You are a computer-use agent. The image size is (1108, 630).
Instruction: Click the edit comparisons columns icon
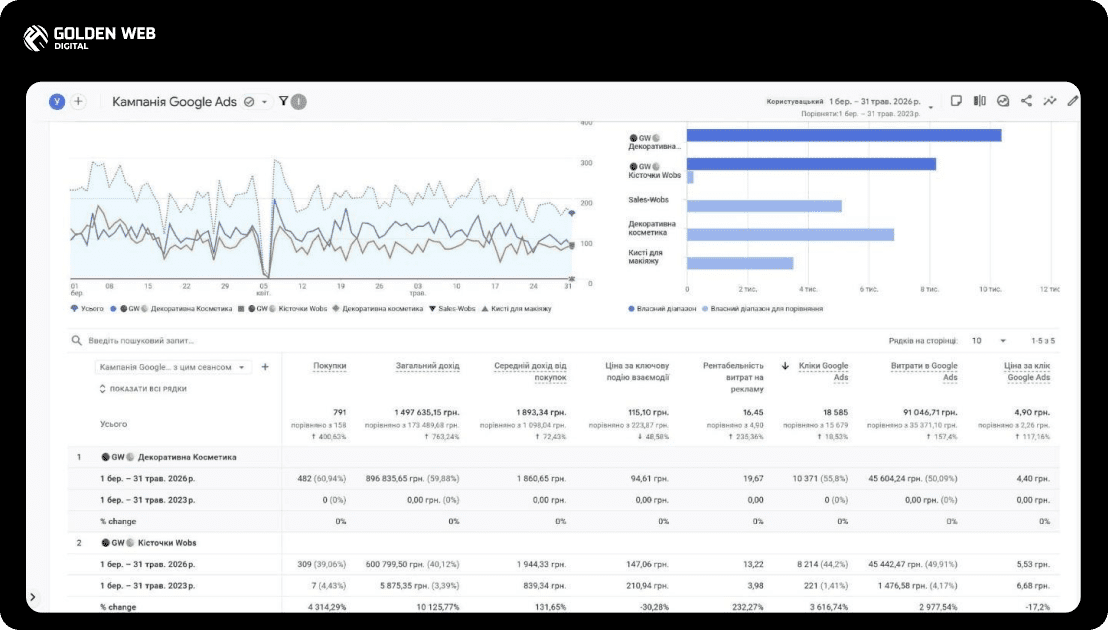[979, 101]
